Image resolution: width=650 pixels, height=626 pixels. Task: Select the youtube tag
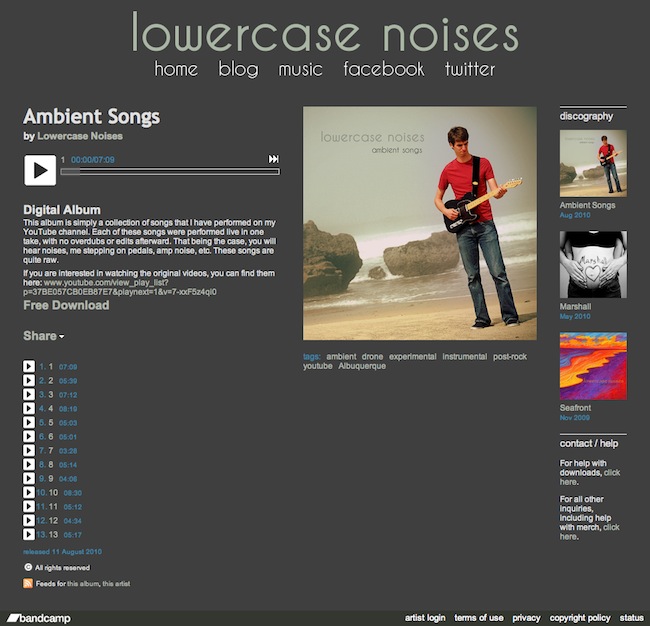[318, 366]
